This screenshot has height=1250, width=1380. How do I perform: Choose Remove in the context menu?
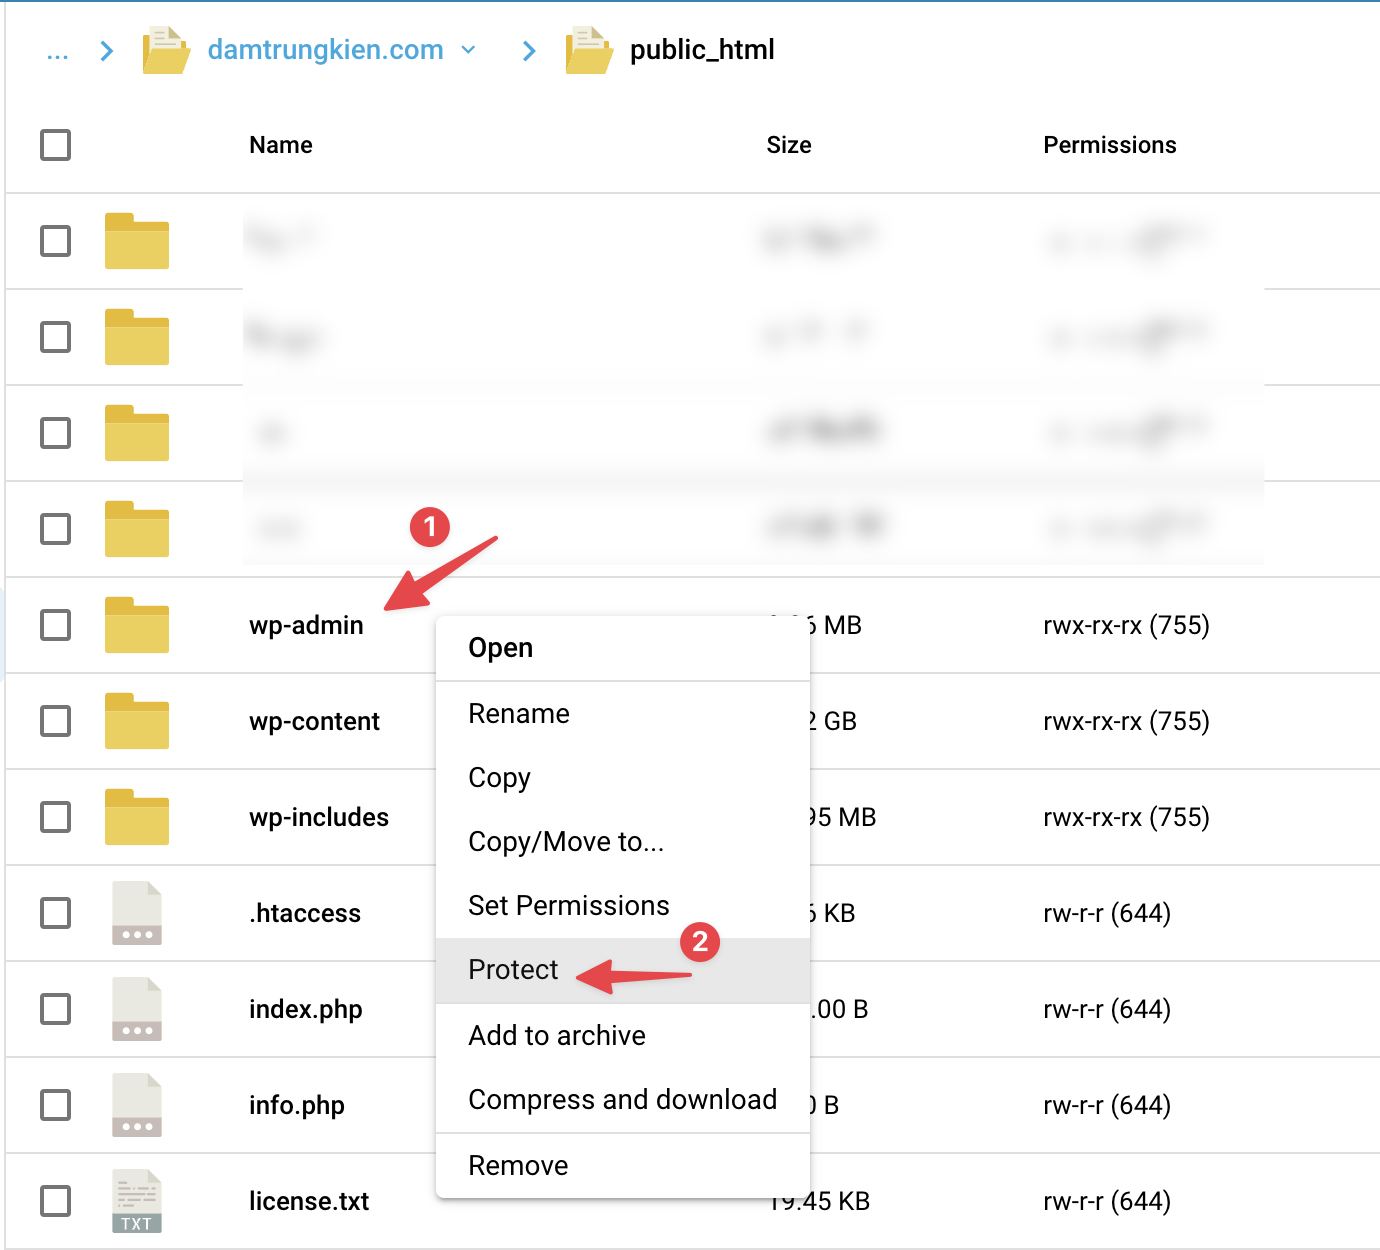[623, 1166]
